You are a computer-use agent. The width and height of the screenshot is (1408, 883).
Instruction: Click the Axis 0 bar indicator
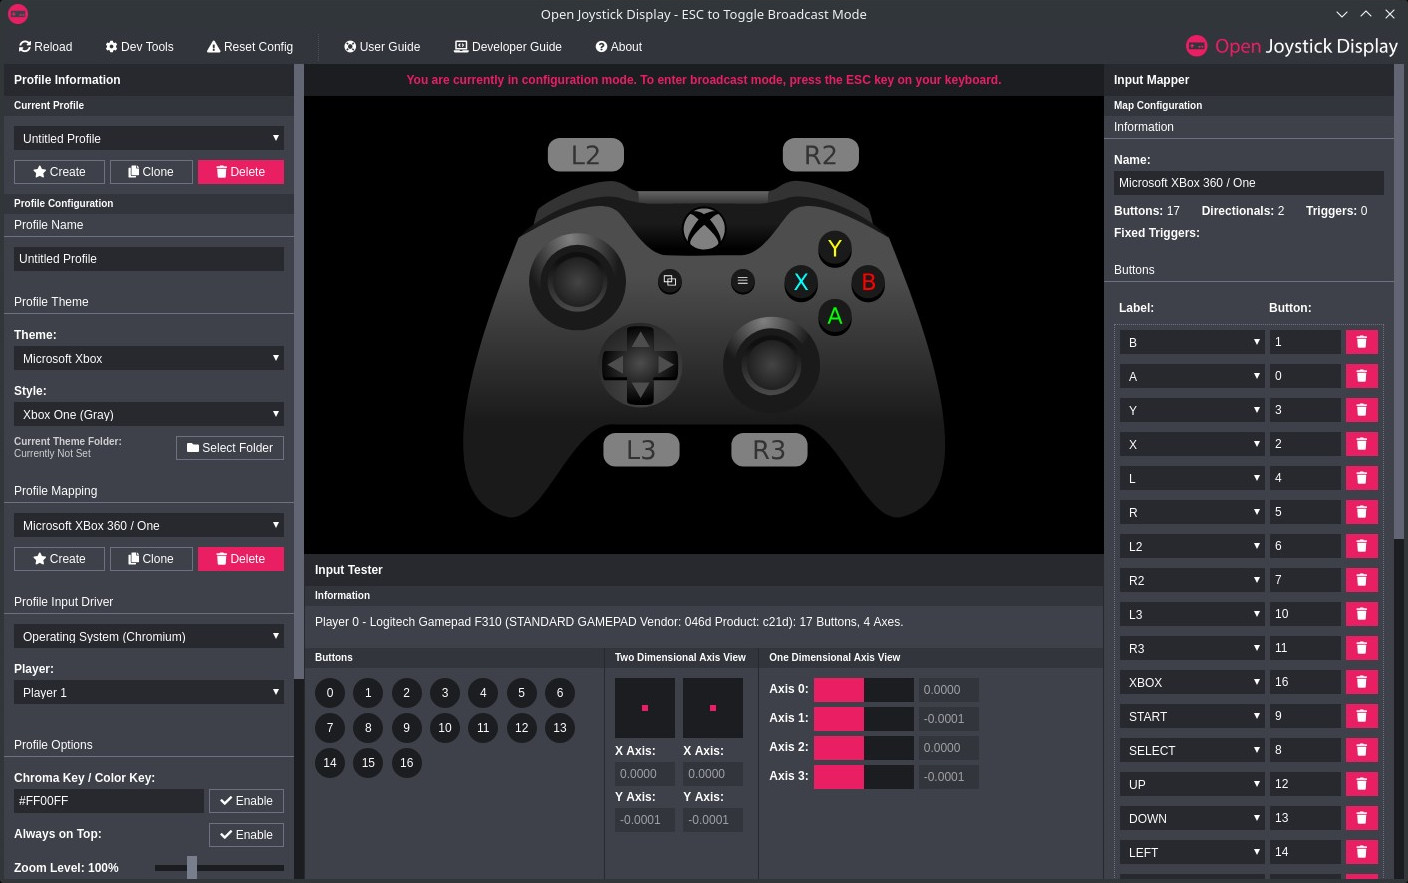[864, 690]
